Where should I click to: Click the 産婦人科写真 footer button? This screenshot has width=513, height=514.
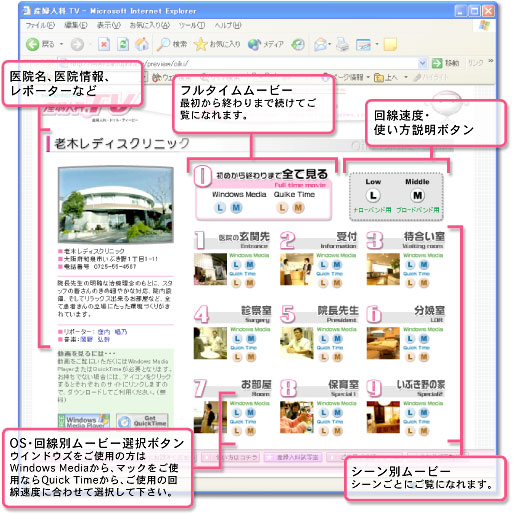(293, 457)
